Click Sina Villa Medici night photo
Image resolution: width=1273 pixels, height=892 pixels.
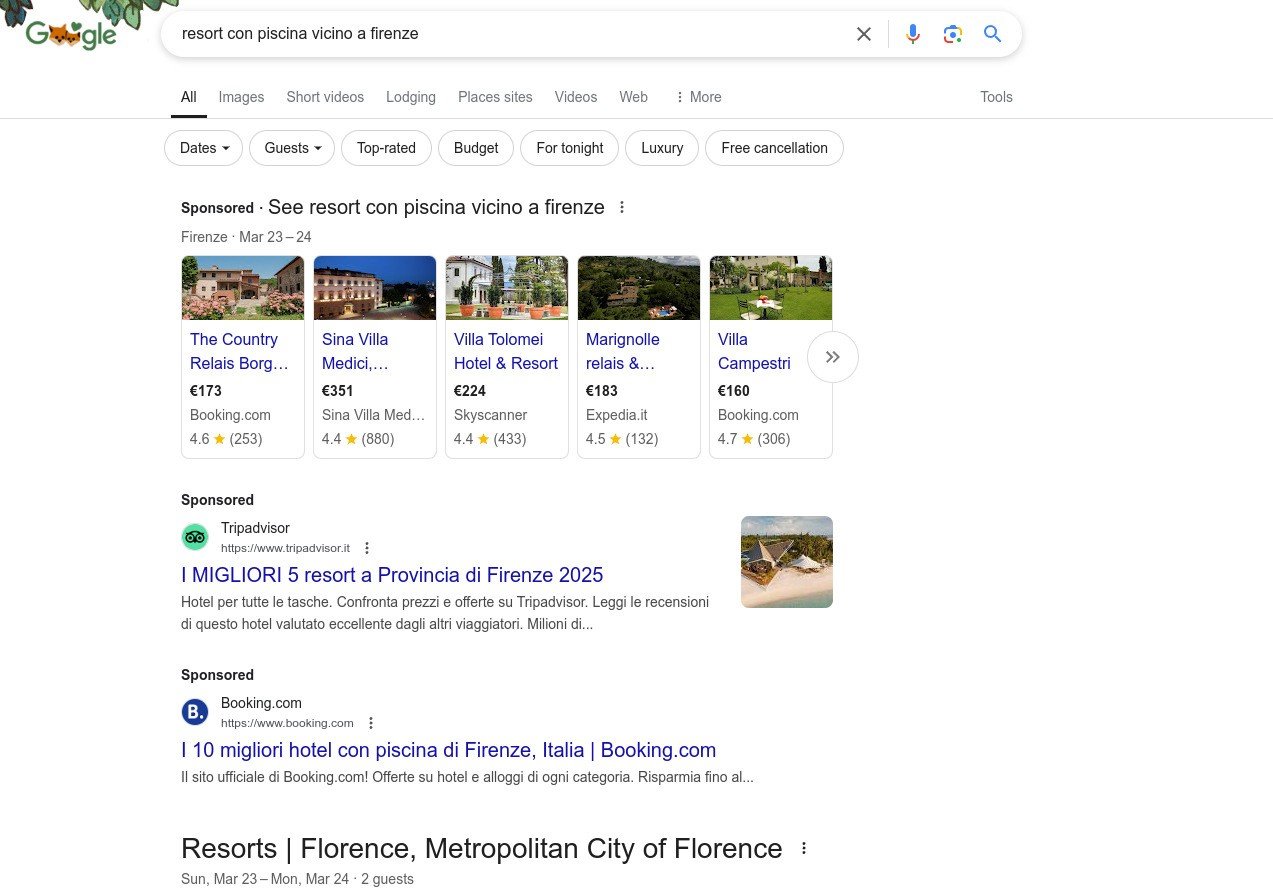tap(375, 288)
